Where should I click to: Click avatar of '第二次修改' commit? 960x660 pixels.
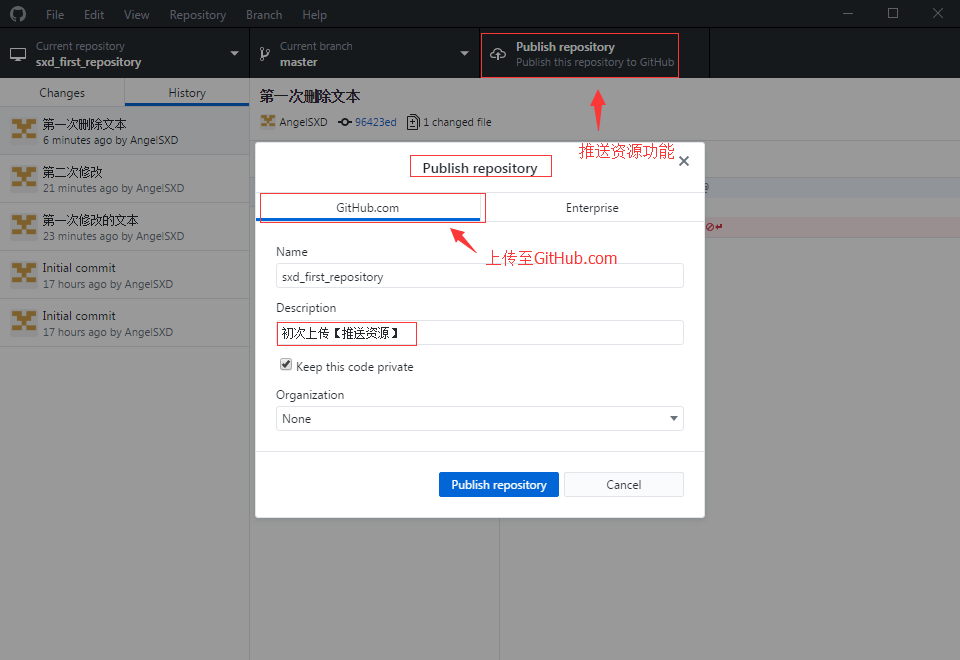click(x=24, y=179)
